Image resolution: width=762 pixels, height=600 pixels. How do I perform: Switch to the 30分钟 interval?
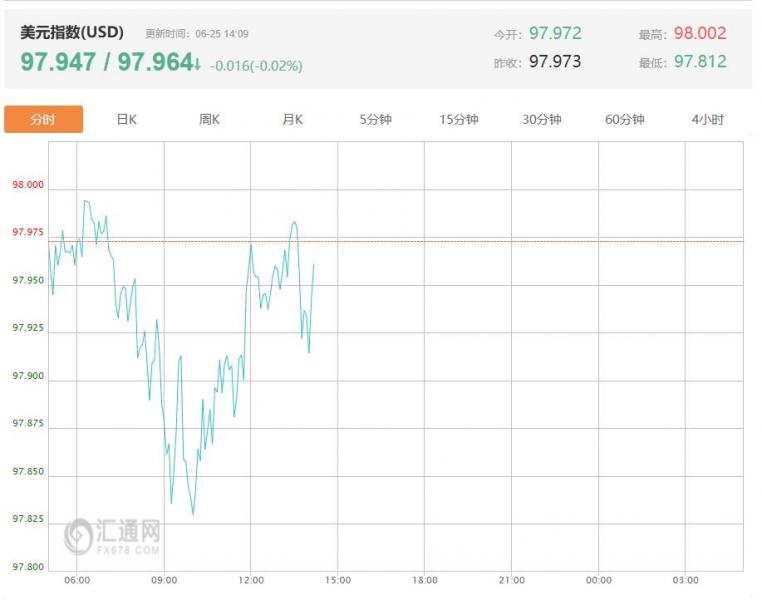click(541, 120)
